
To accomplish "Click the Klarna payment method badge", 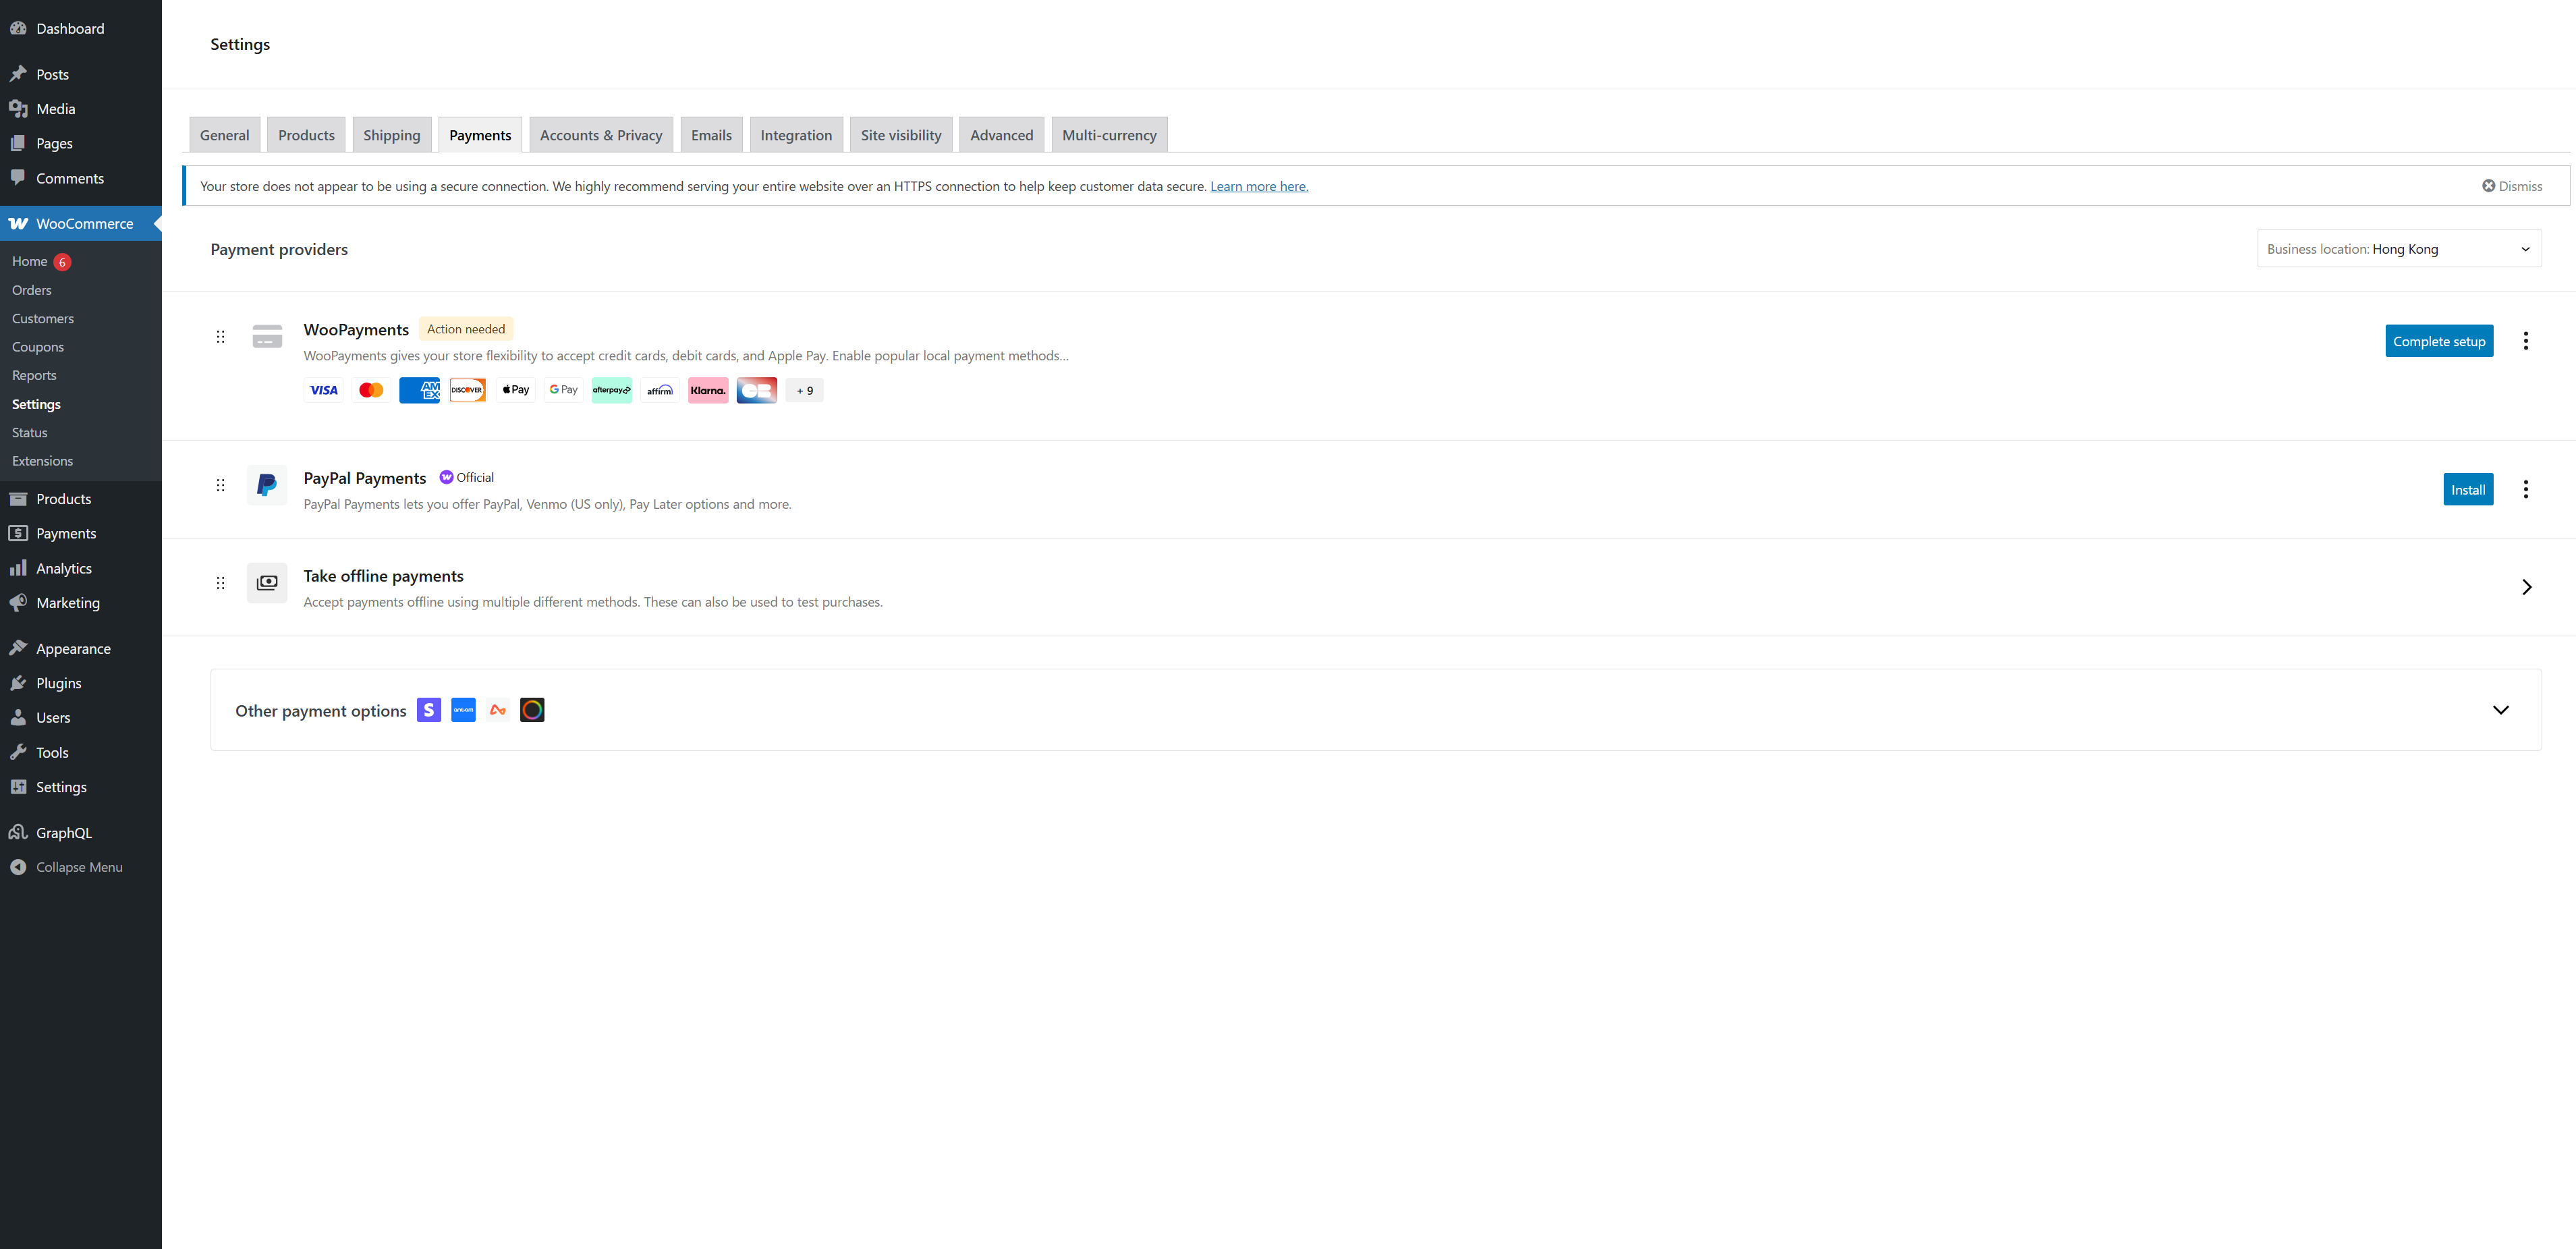I will [x=708, y=390].
